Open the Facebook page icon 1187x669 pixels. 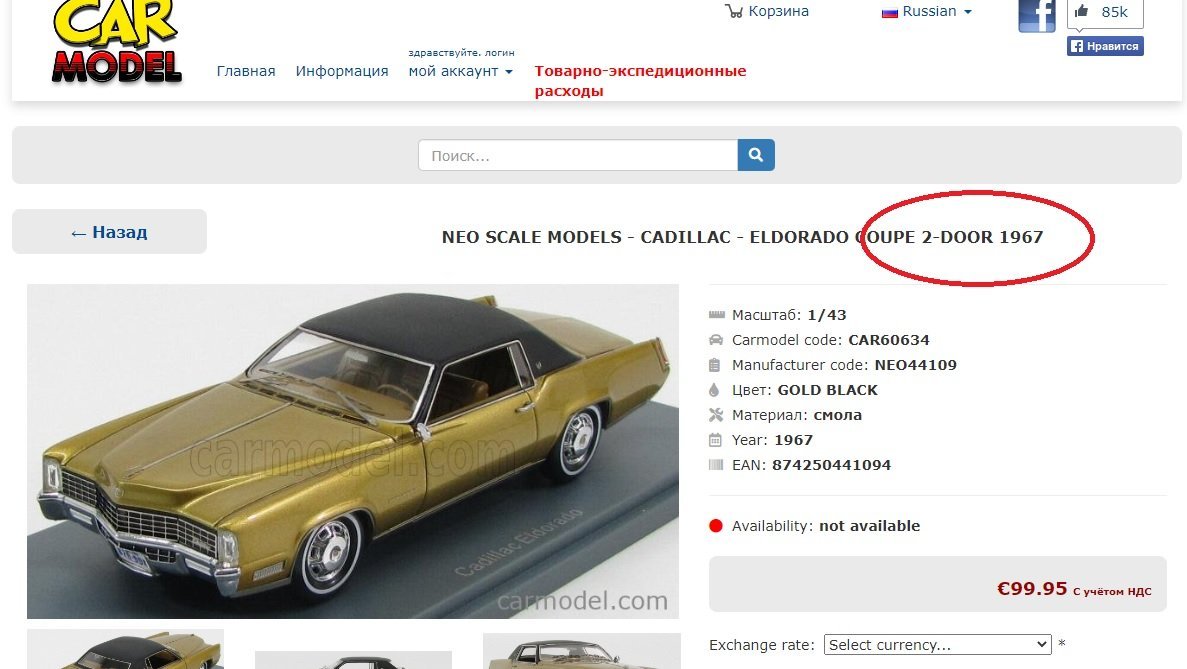coord(1037,16)
